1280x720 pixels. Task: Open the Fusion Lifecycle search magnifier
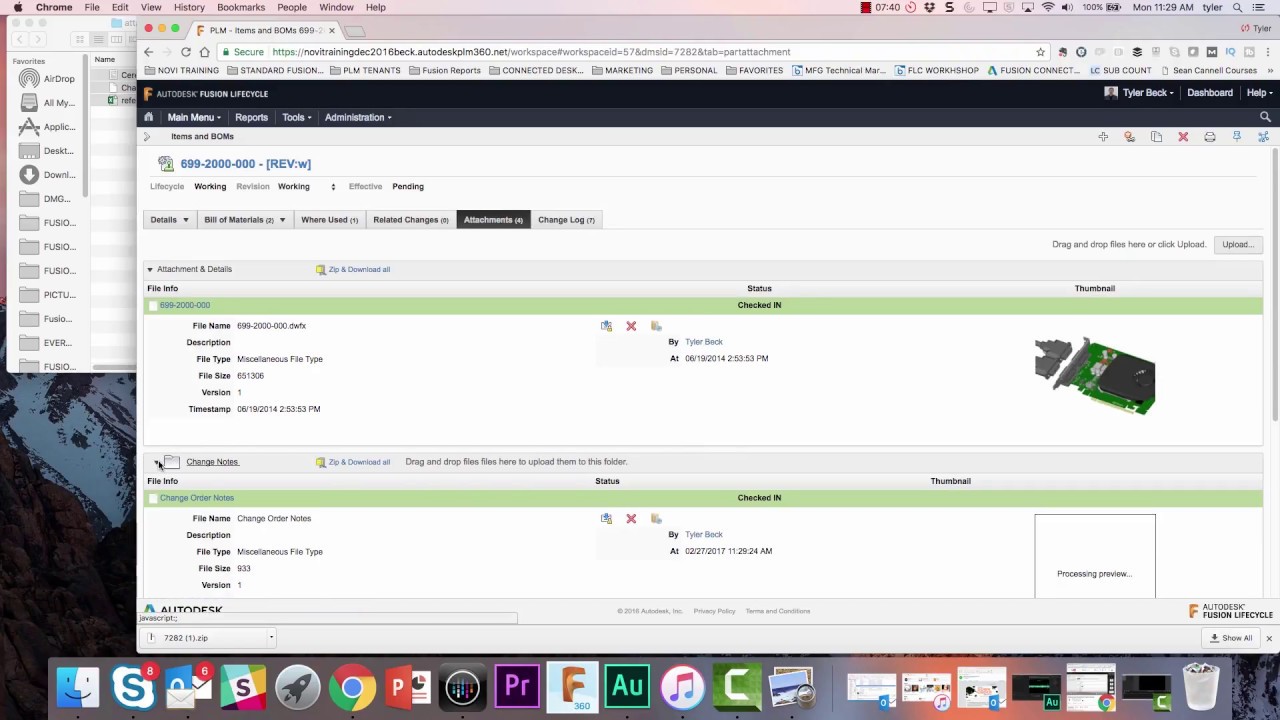tap(1265, 117)
